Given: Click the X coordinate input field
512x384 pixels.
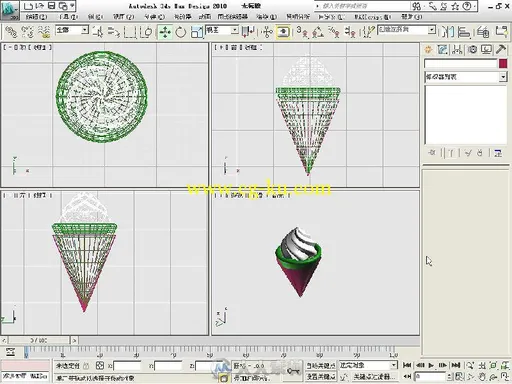Looking at the screenshot, I should pyautogui.click(x=127, y=366).
